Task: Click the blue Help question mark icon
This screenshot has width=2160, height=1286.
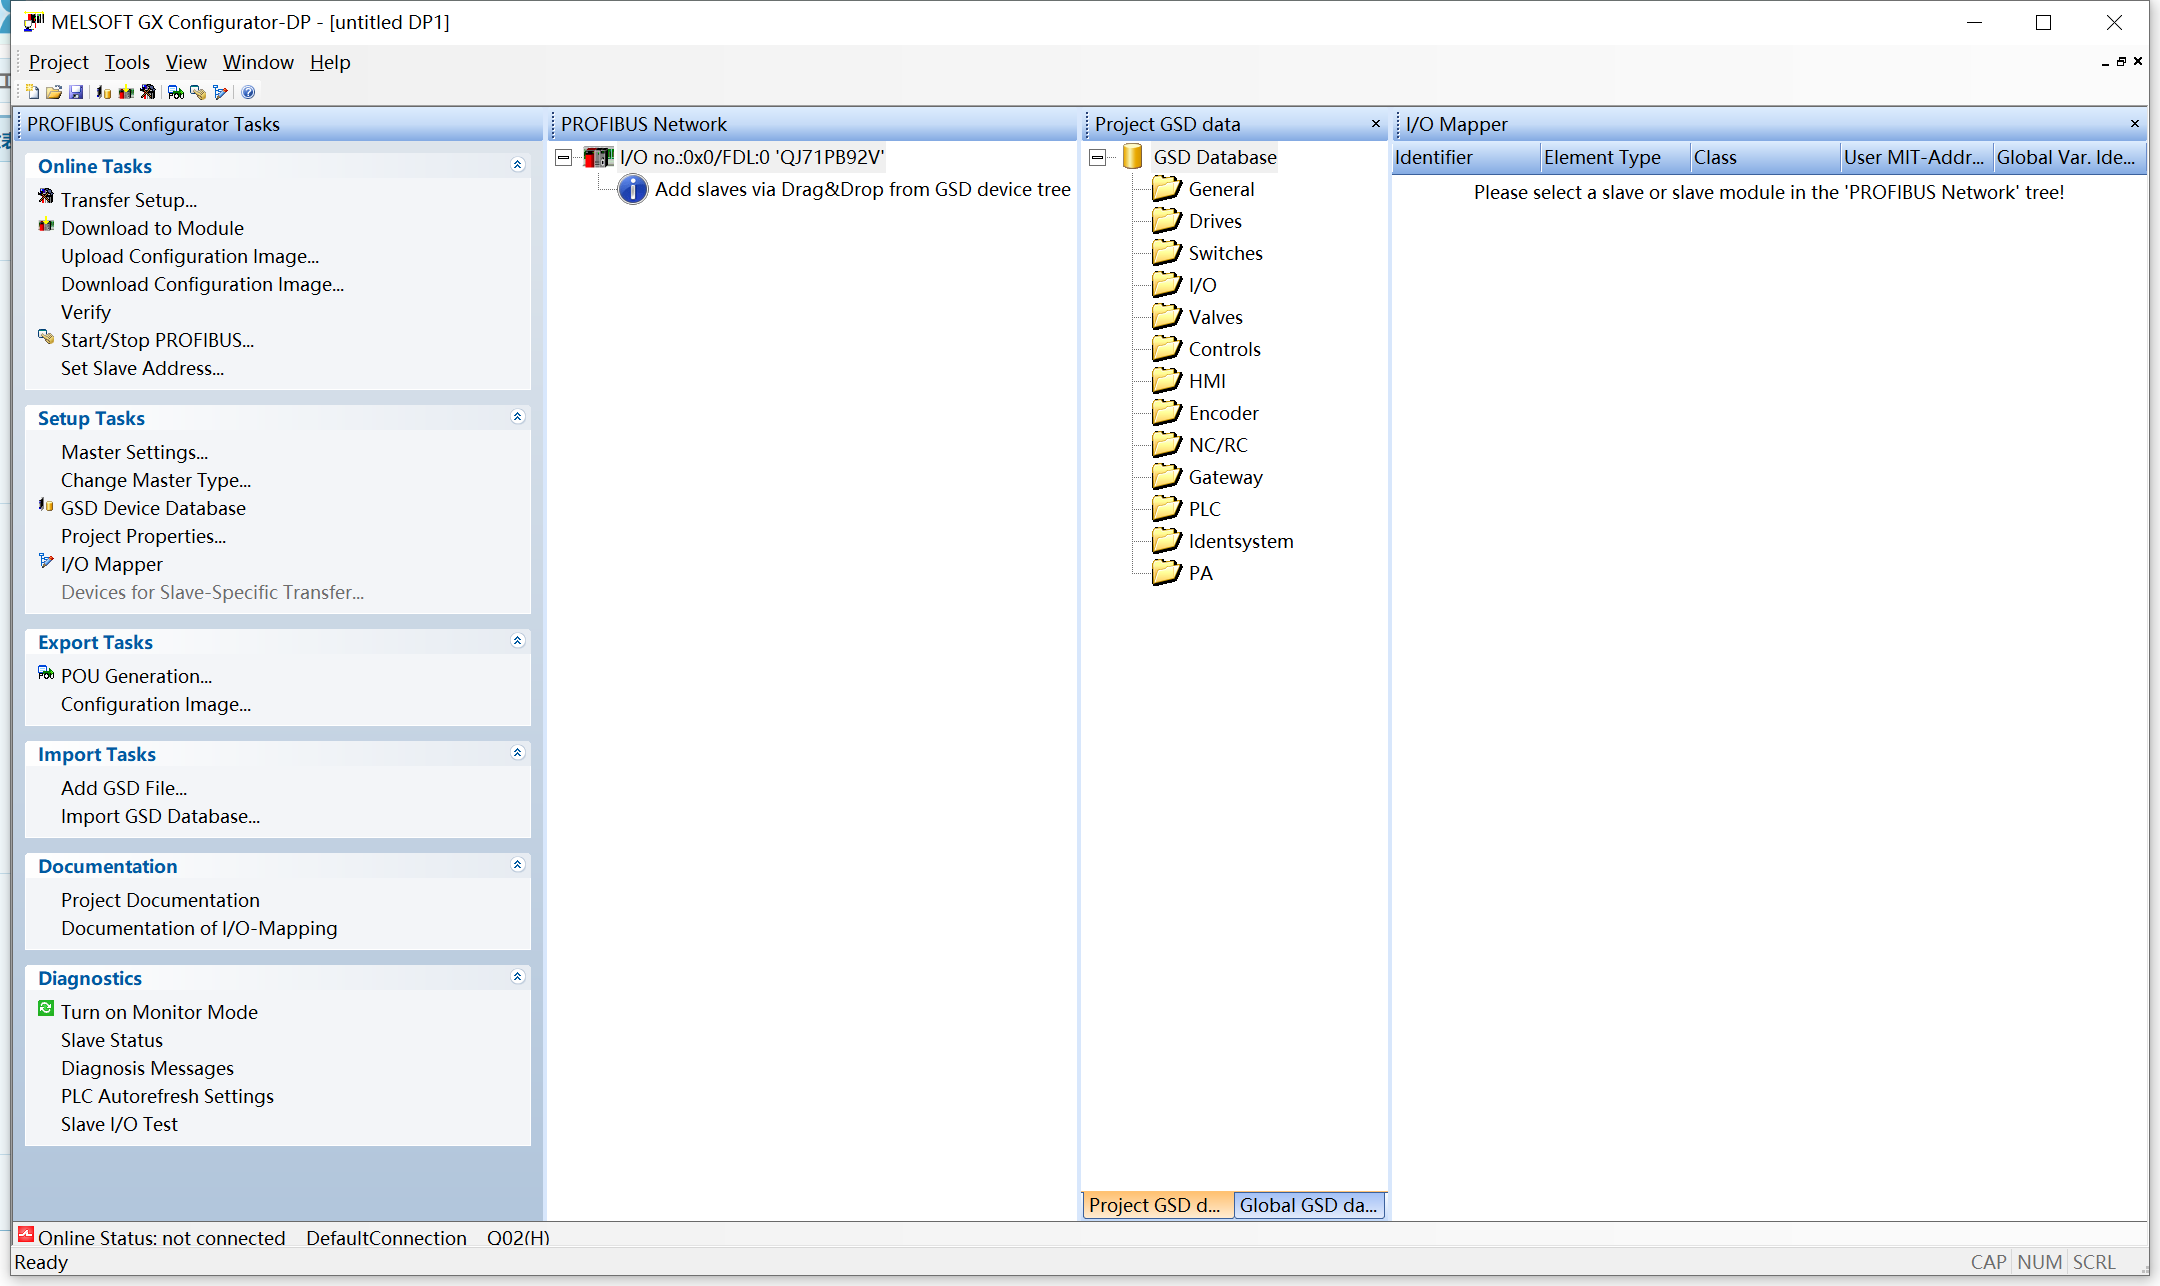Action: pos(249,92)
